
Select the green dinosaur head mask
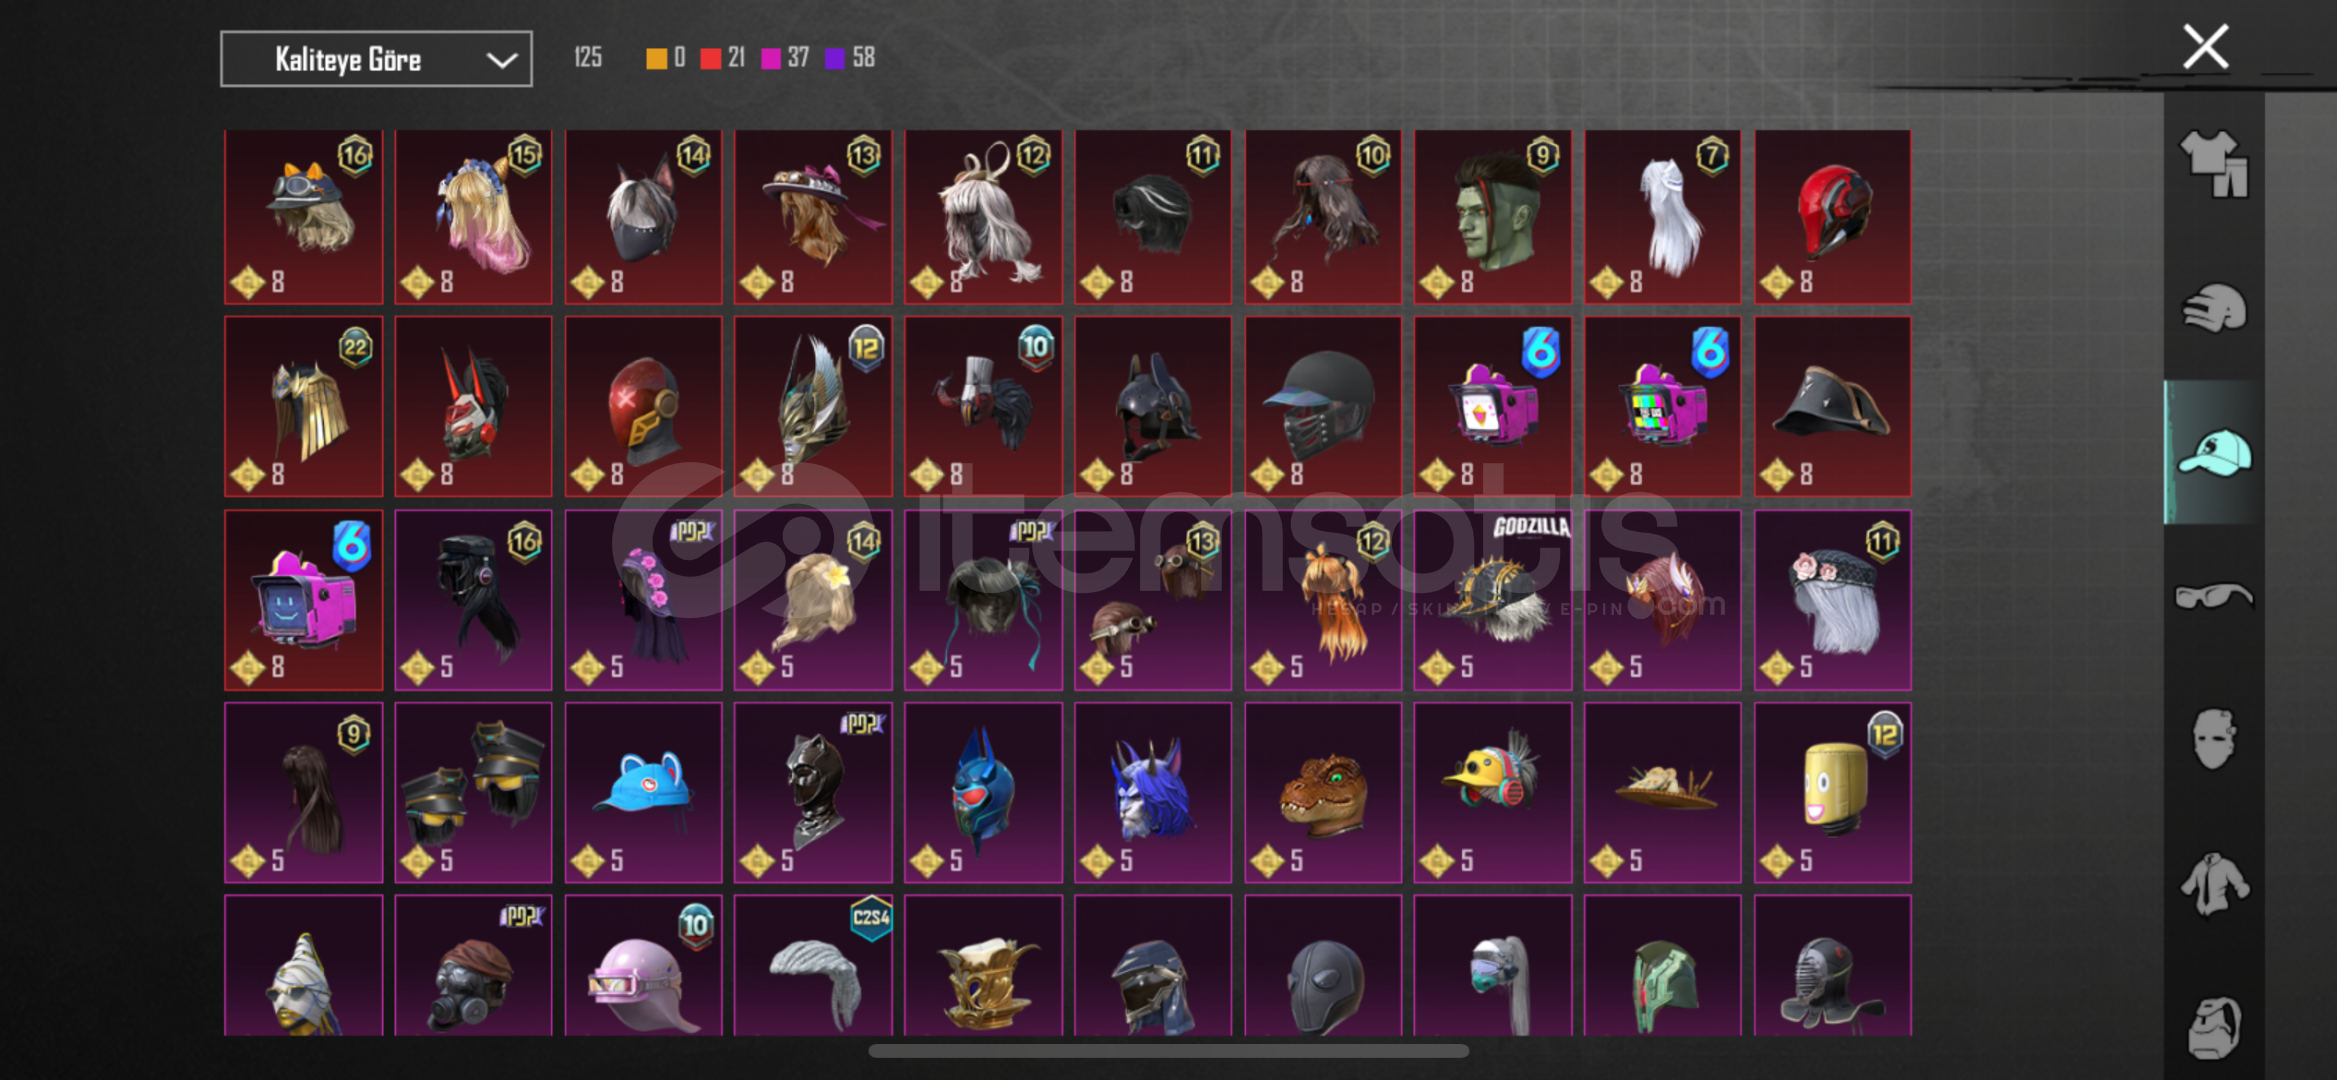(x=1322, y=792)
